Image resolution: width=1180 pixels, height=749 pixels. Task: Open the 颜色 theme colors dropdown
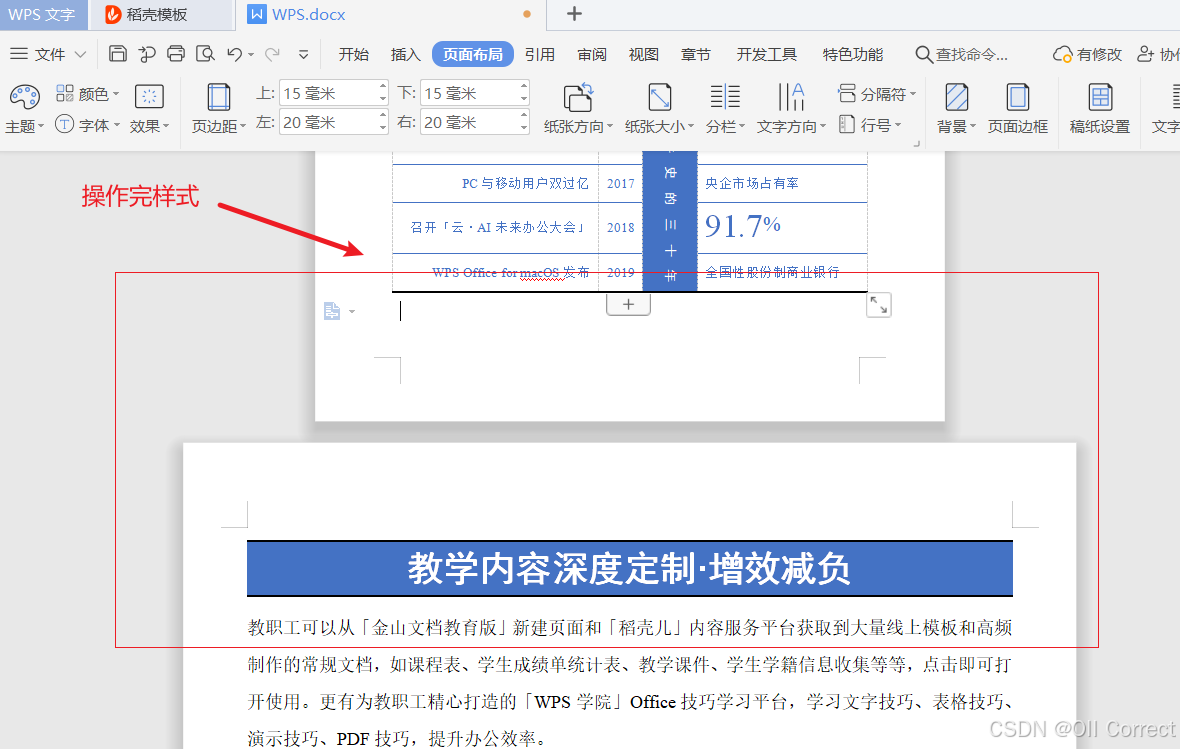[x=87, y=94]
